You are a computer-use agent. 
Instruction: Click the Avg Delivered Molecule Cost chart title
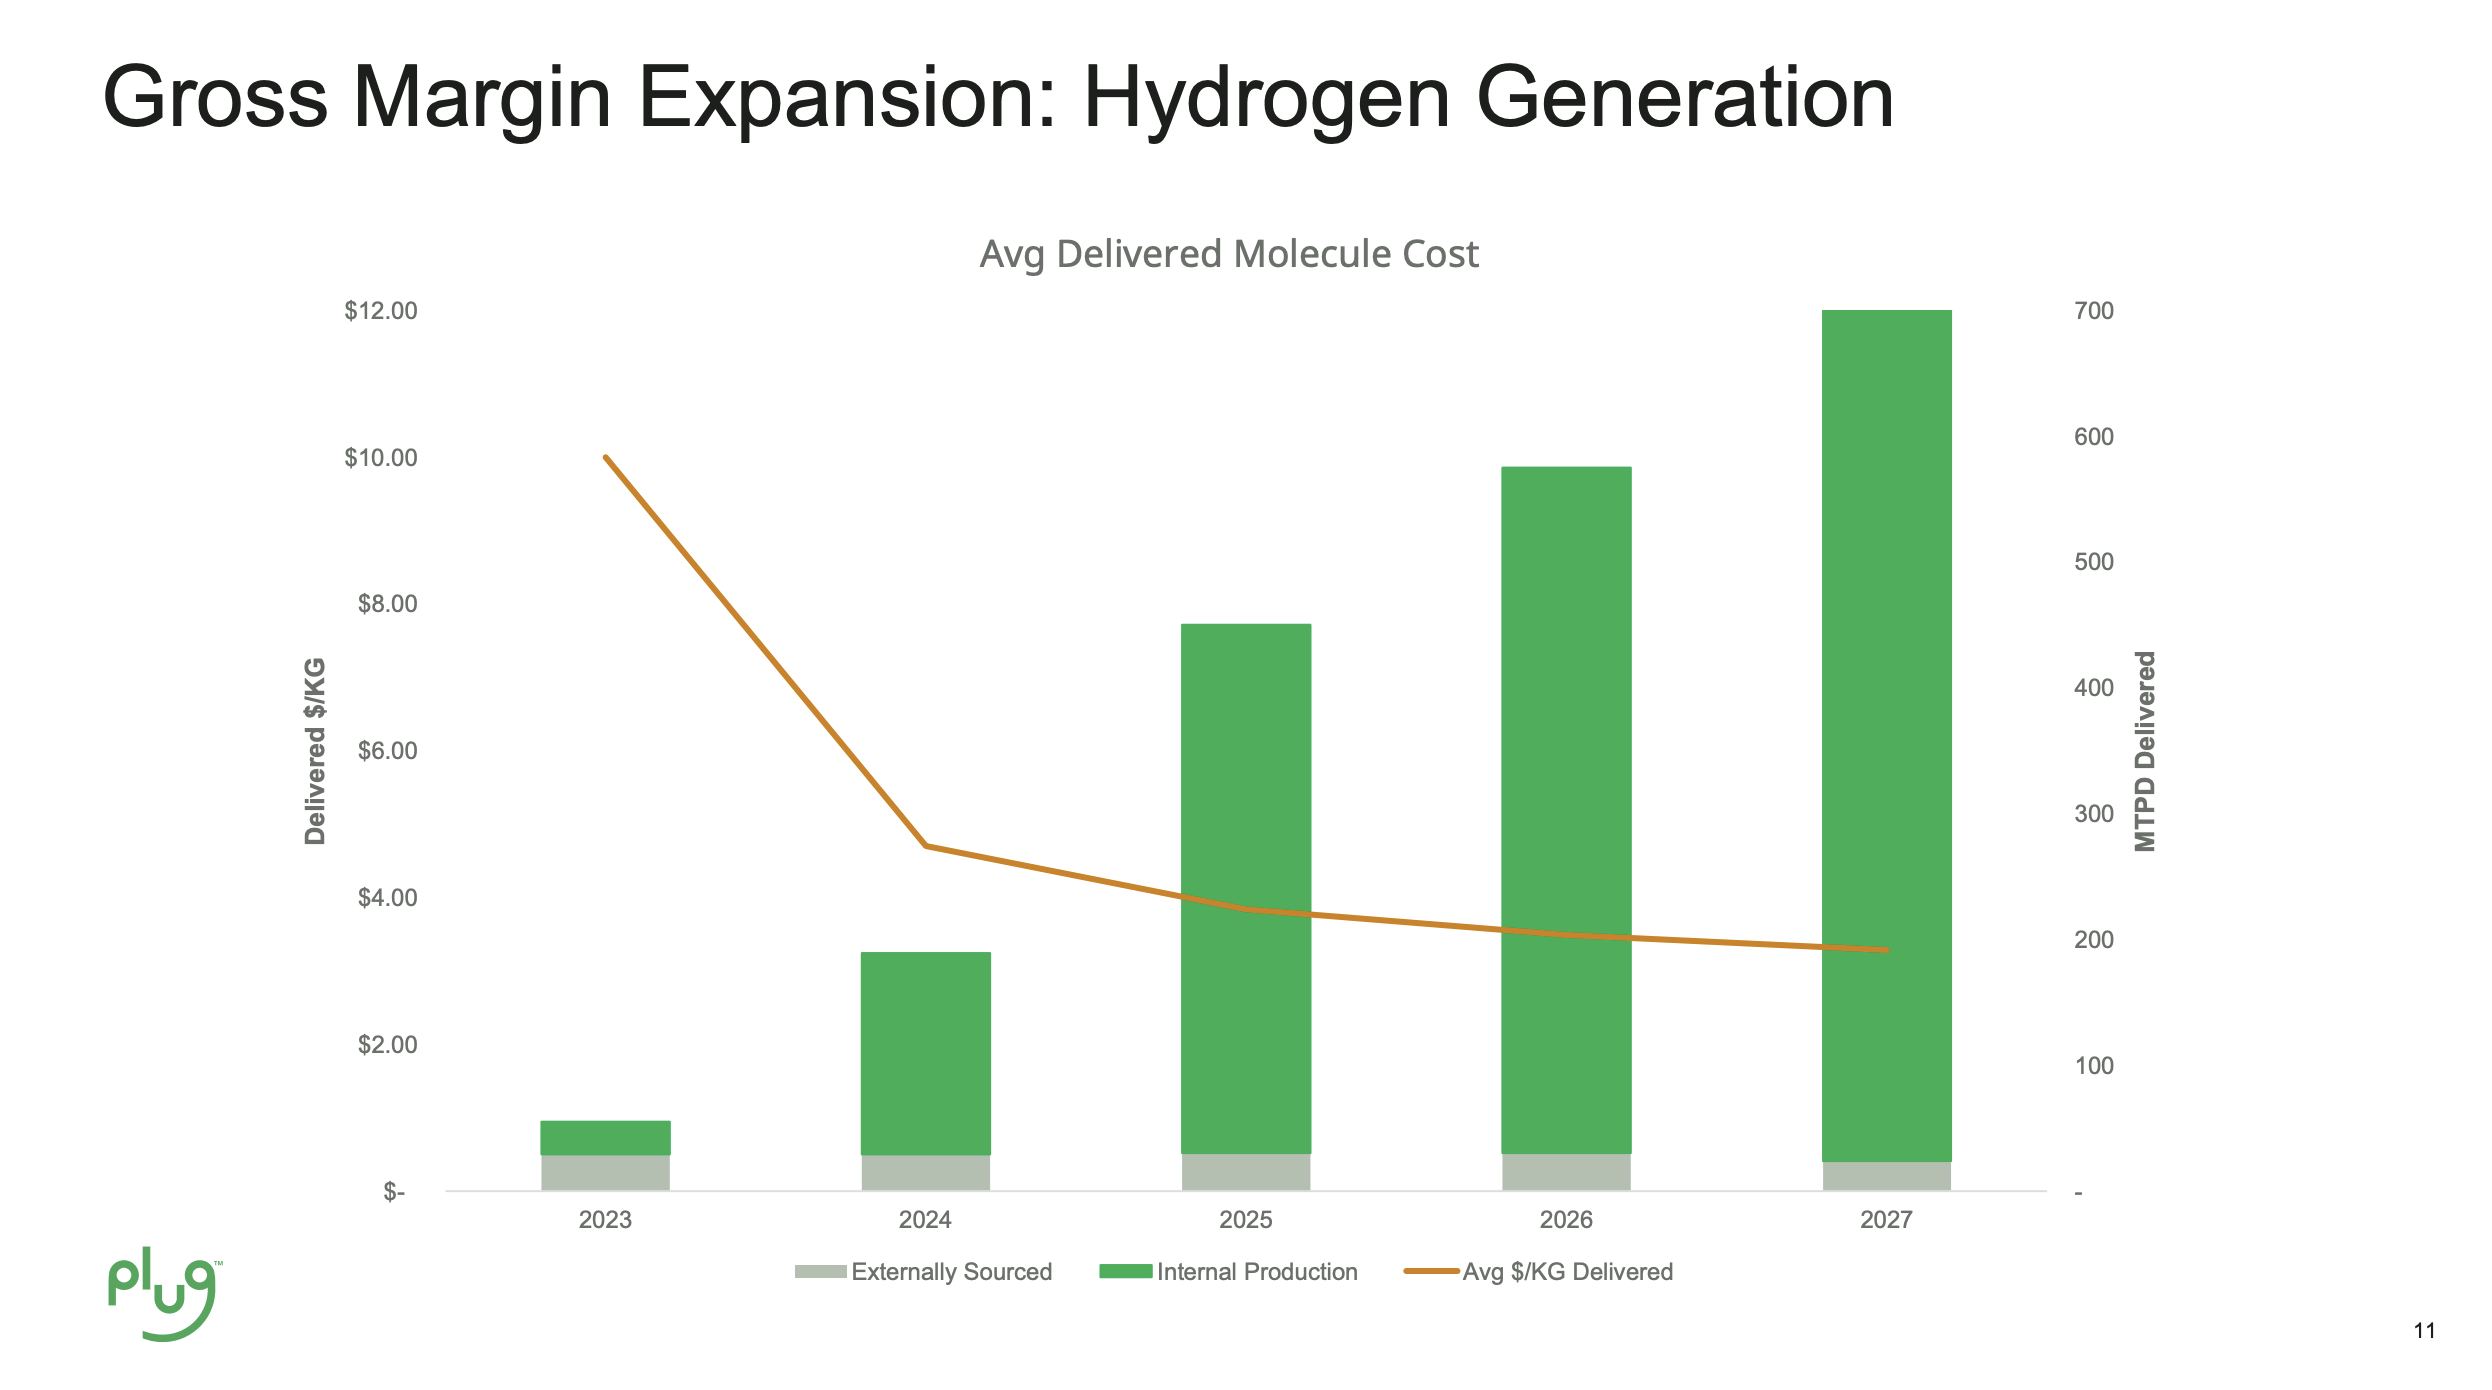click(x=1228, y=254)
